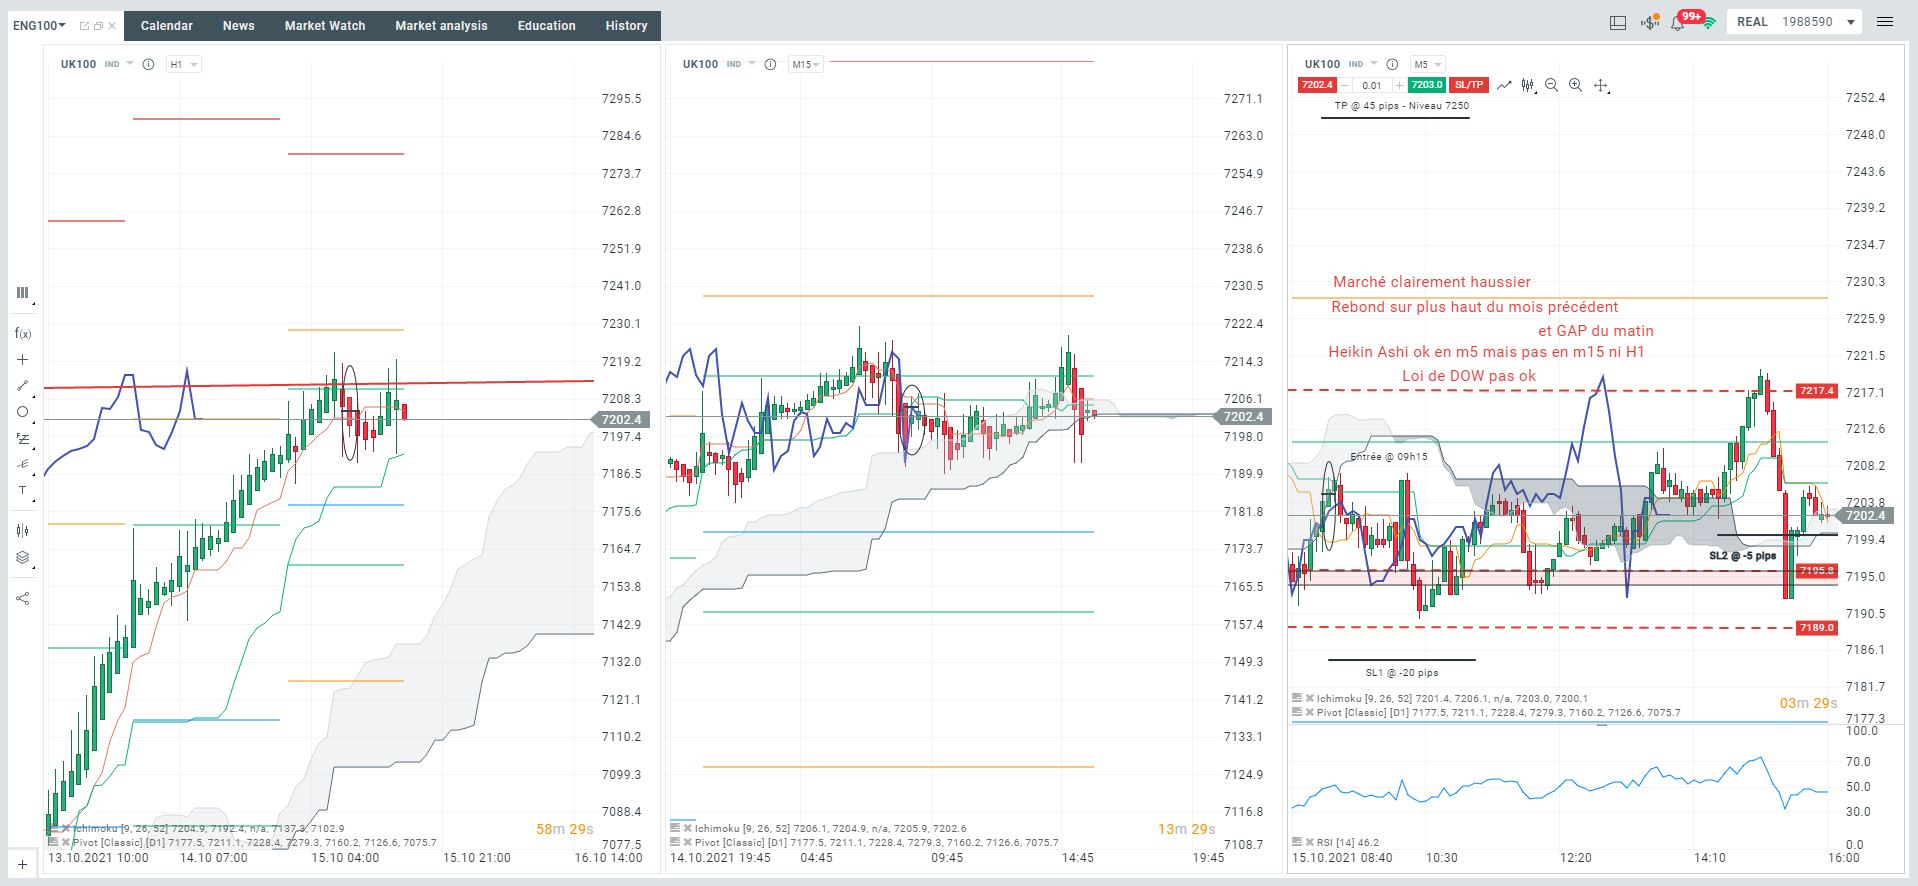Zoom out on the M5 chart
Screen dimensions: 1918x886
coord(1552,85)
